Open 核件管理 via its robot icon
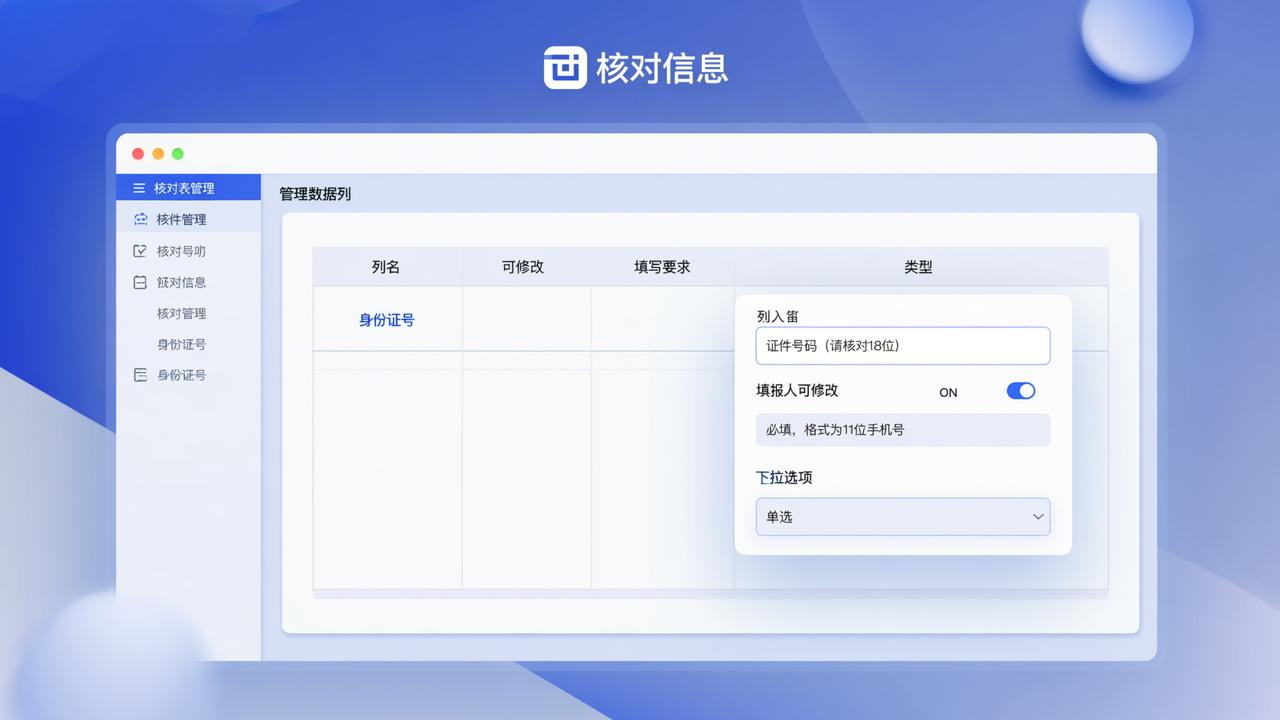This screenshot has height=720, width=1280. pyautogui.click(x=140, y=219)
